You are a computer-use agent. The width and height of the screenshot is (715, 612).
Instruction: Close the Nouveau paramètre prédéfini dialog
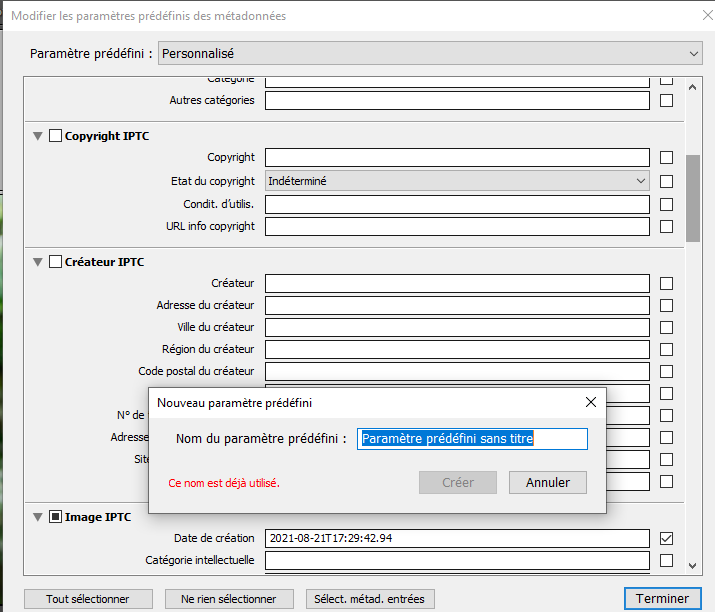pyautogui.click(x=590, y=402)
